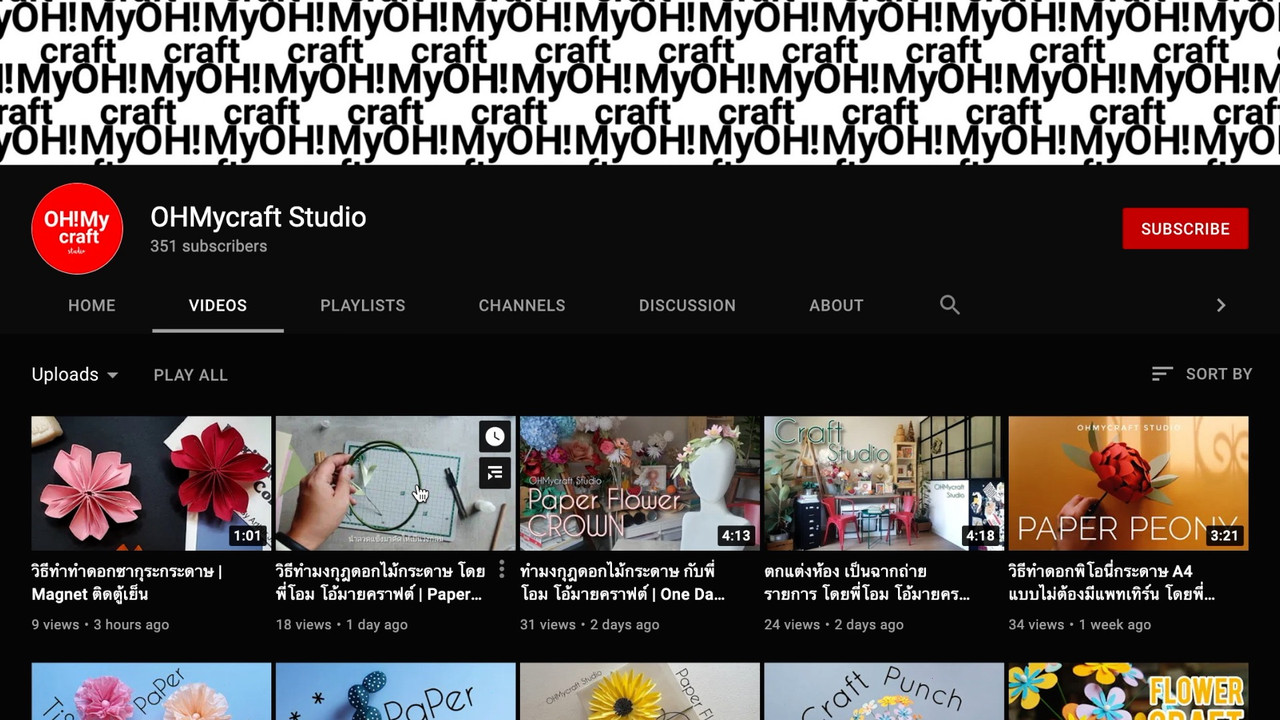Image resolution: width=1280 pixels, height=720 pixels.
Task: Open the Discussion tab
Action: [687, 305]
